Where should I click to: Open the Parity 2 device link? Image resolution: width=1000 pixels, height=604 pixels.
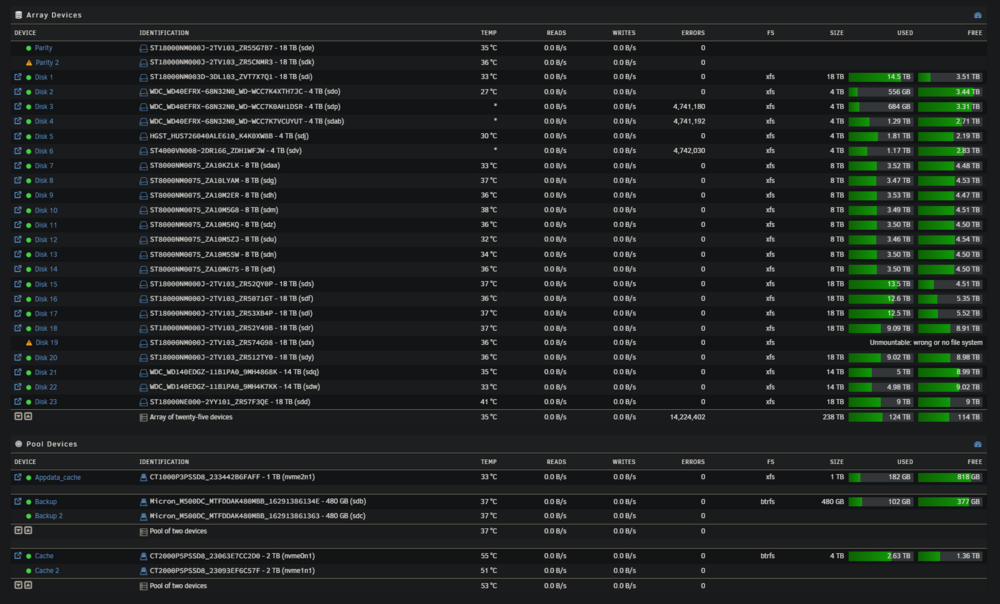point(47,63)
